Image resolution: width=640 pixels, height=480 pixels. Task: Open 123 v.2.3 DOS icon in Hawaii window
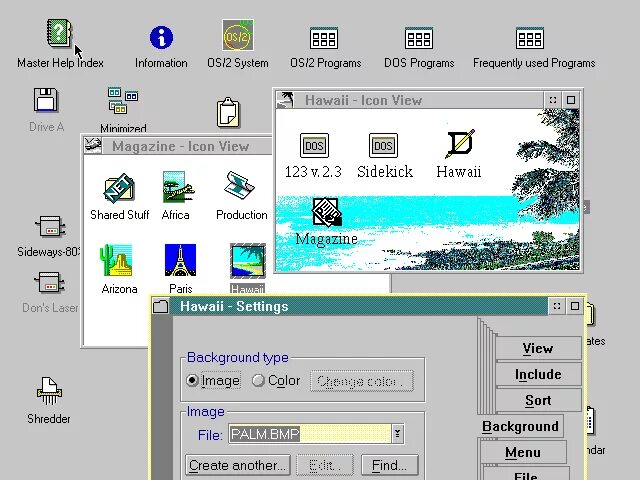tap(314, 145)
